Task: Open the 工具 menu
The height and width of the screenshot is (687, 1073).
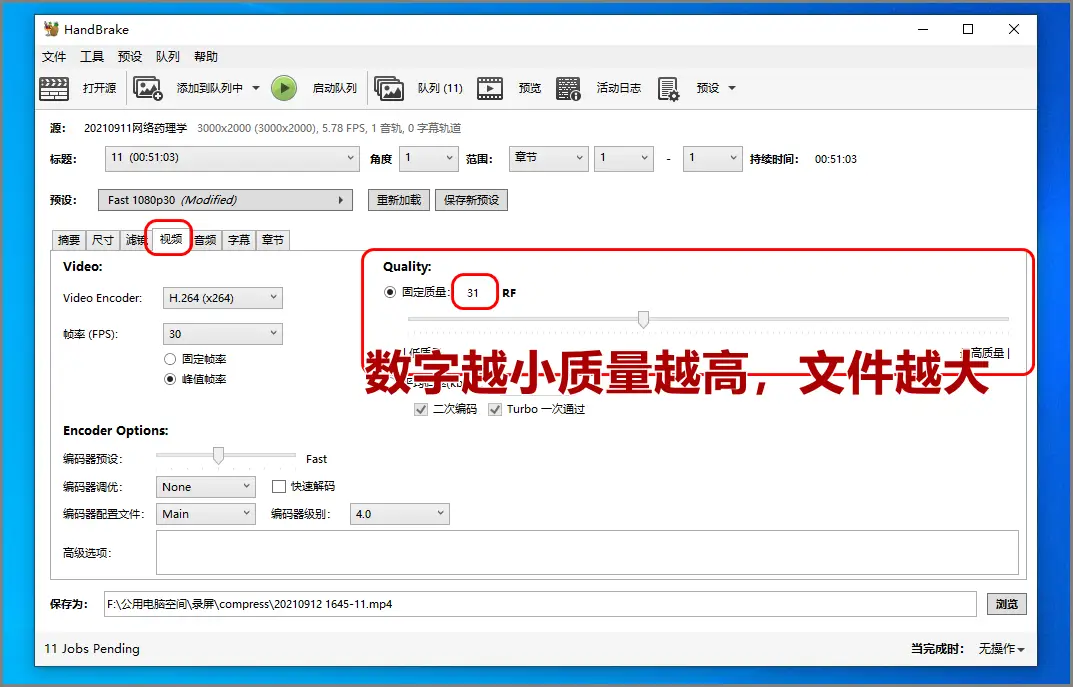Action: [x=92, y=56]
